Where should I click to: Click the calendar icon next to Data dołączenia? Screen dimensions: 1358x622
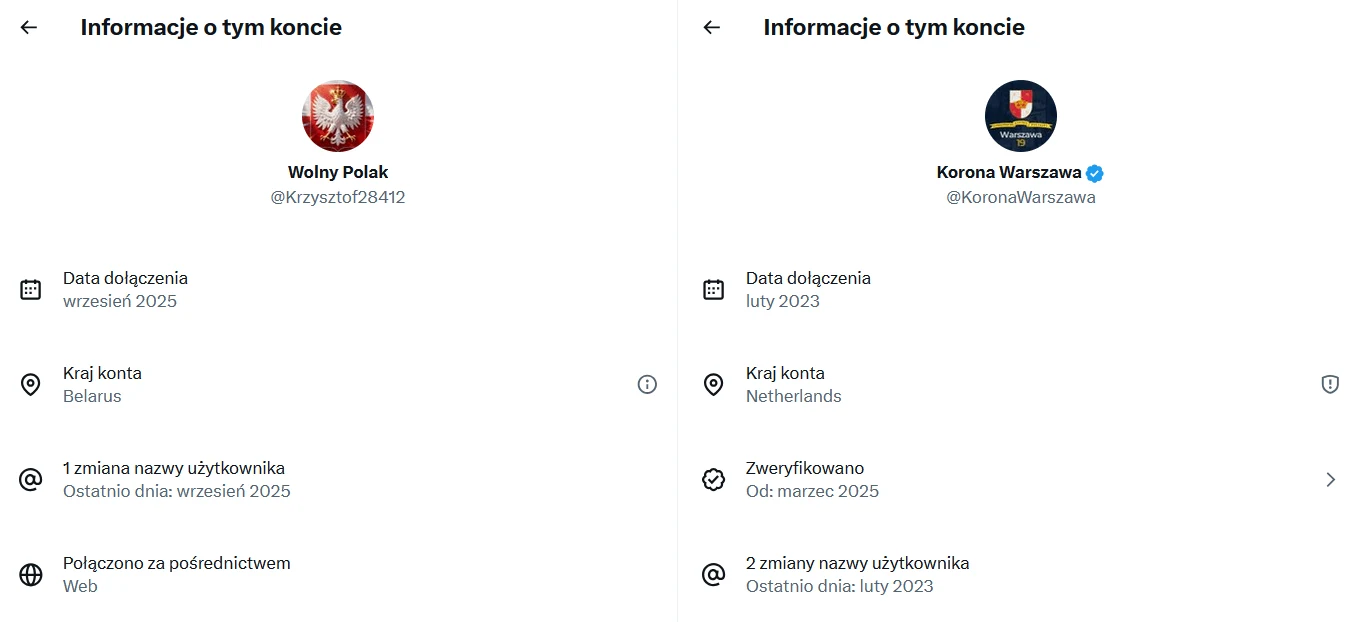point(31,289)
